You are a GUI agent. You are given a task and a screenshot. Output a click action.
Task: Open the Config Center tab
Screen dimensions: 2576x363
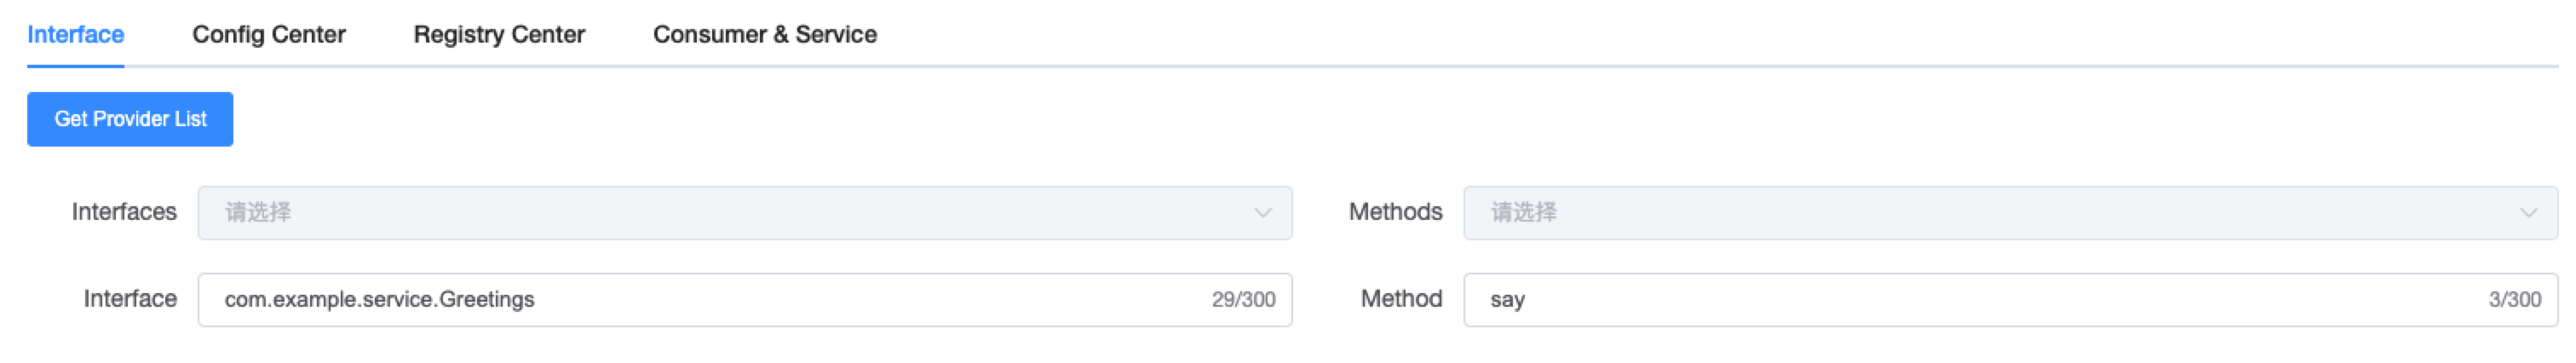pyautogui.click(x=269, y=35)
